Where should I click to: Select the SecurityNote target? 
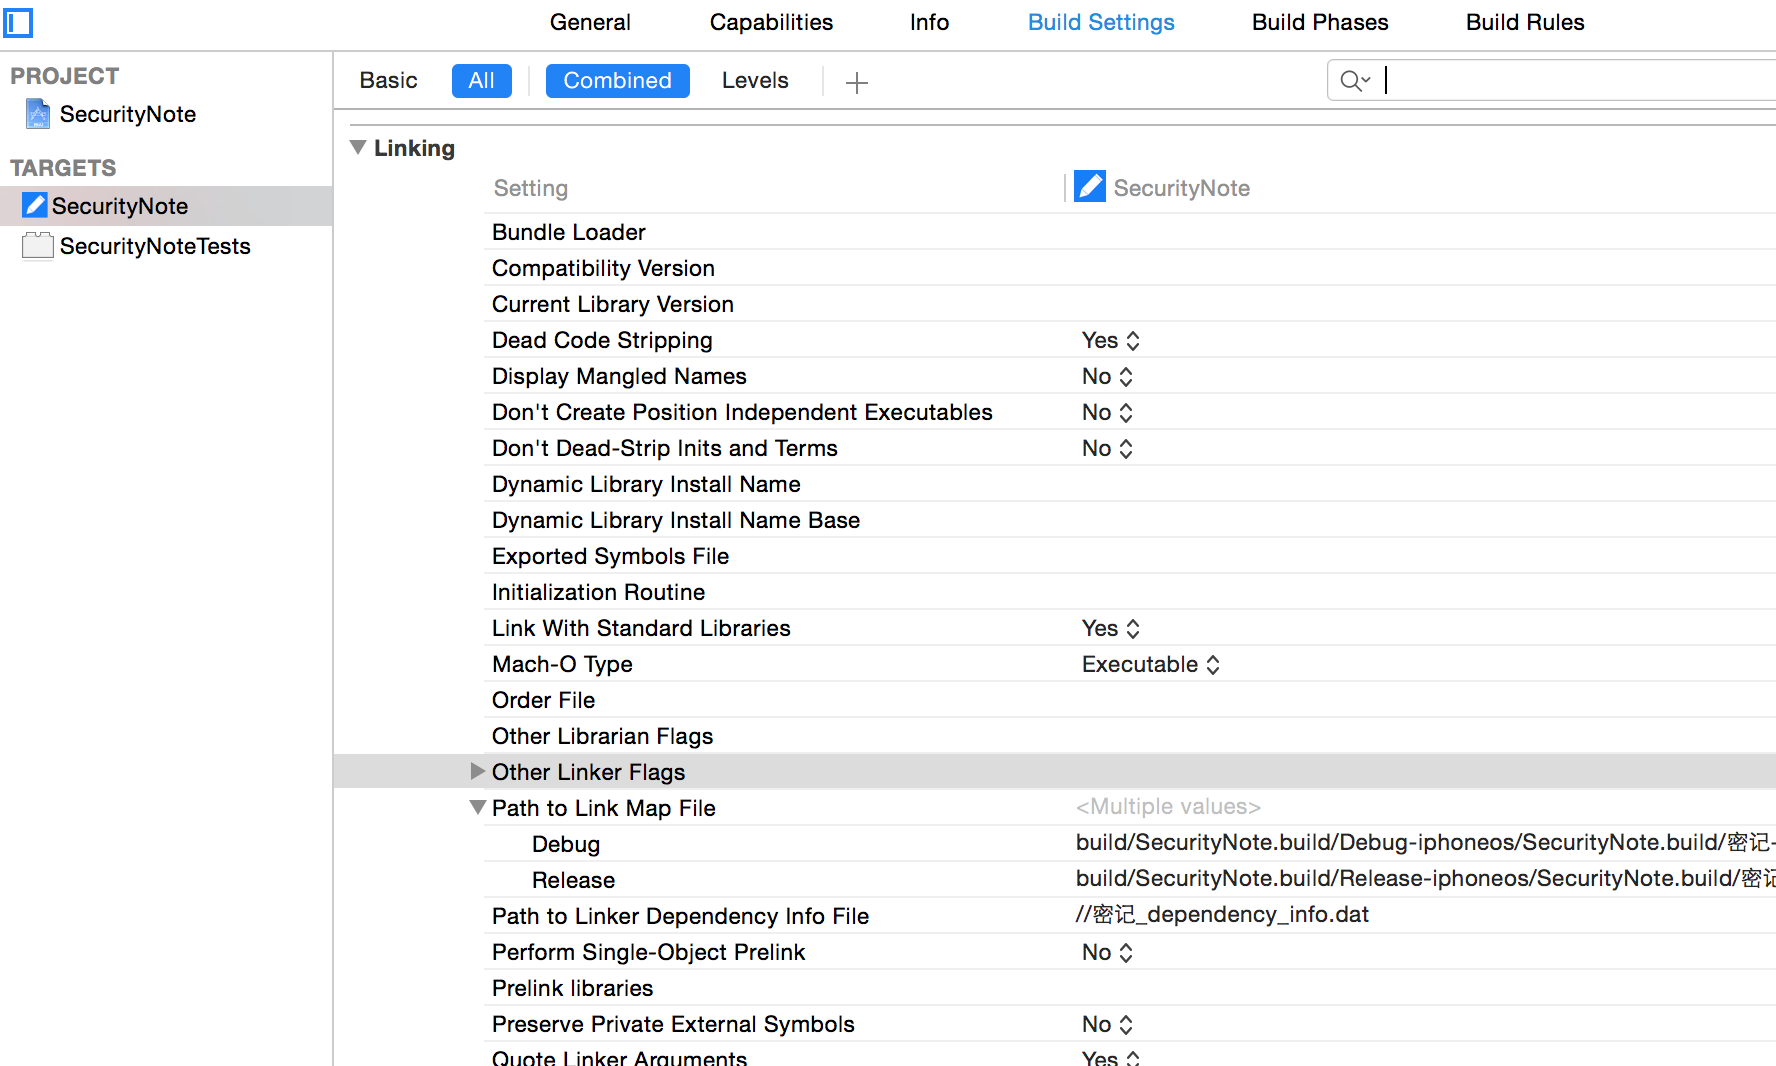[x=166, y=205]
